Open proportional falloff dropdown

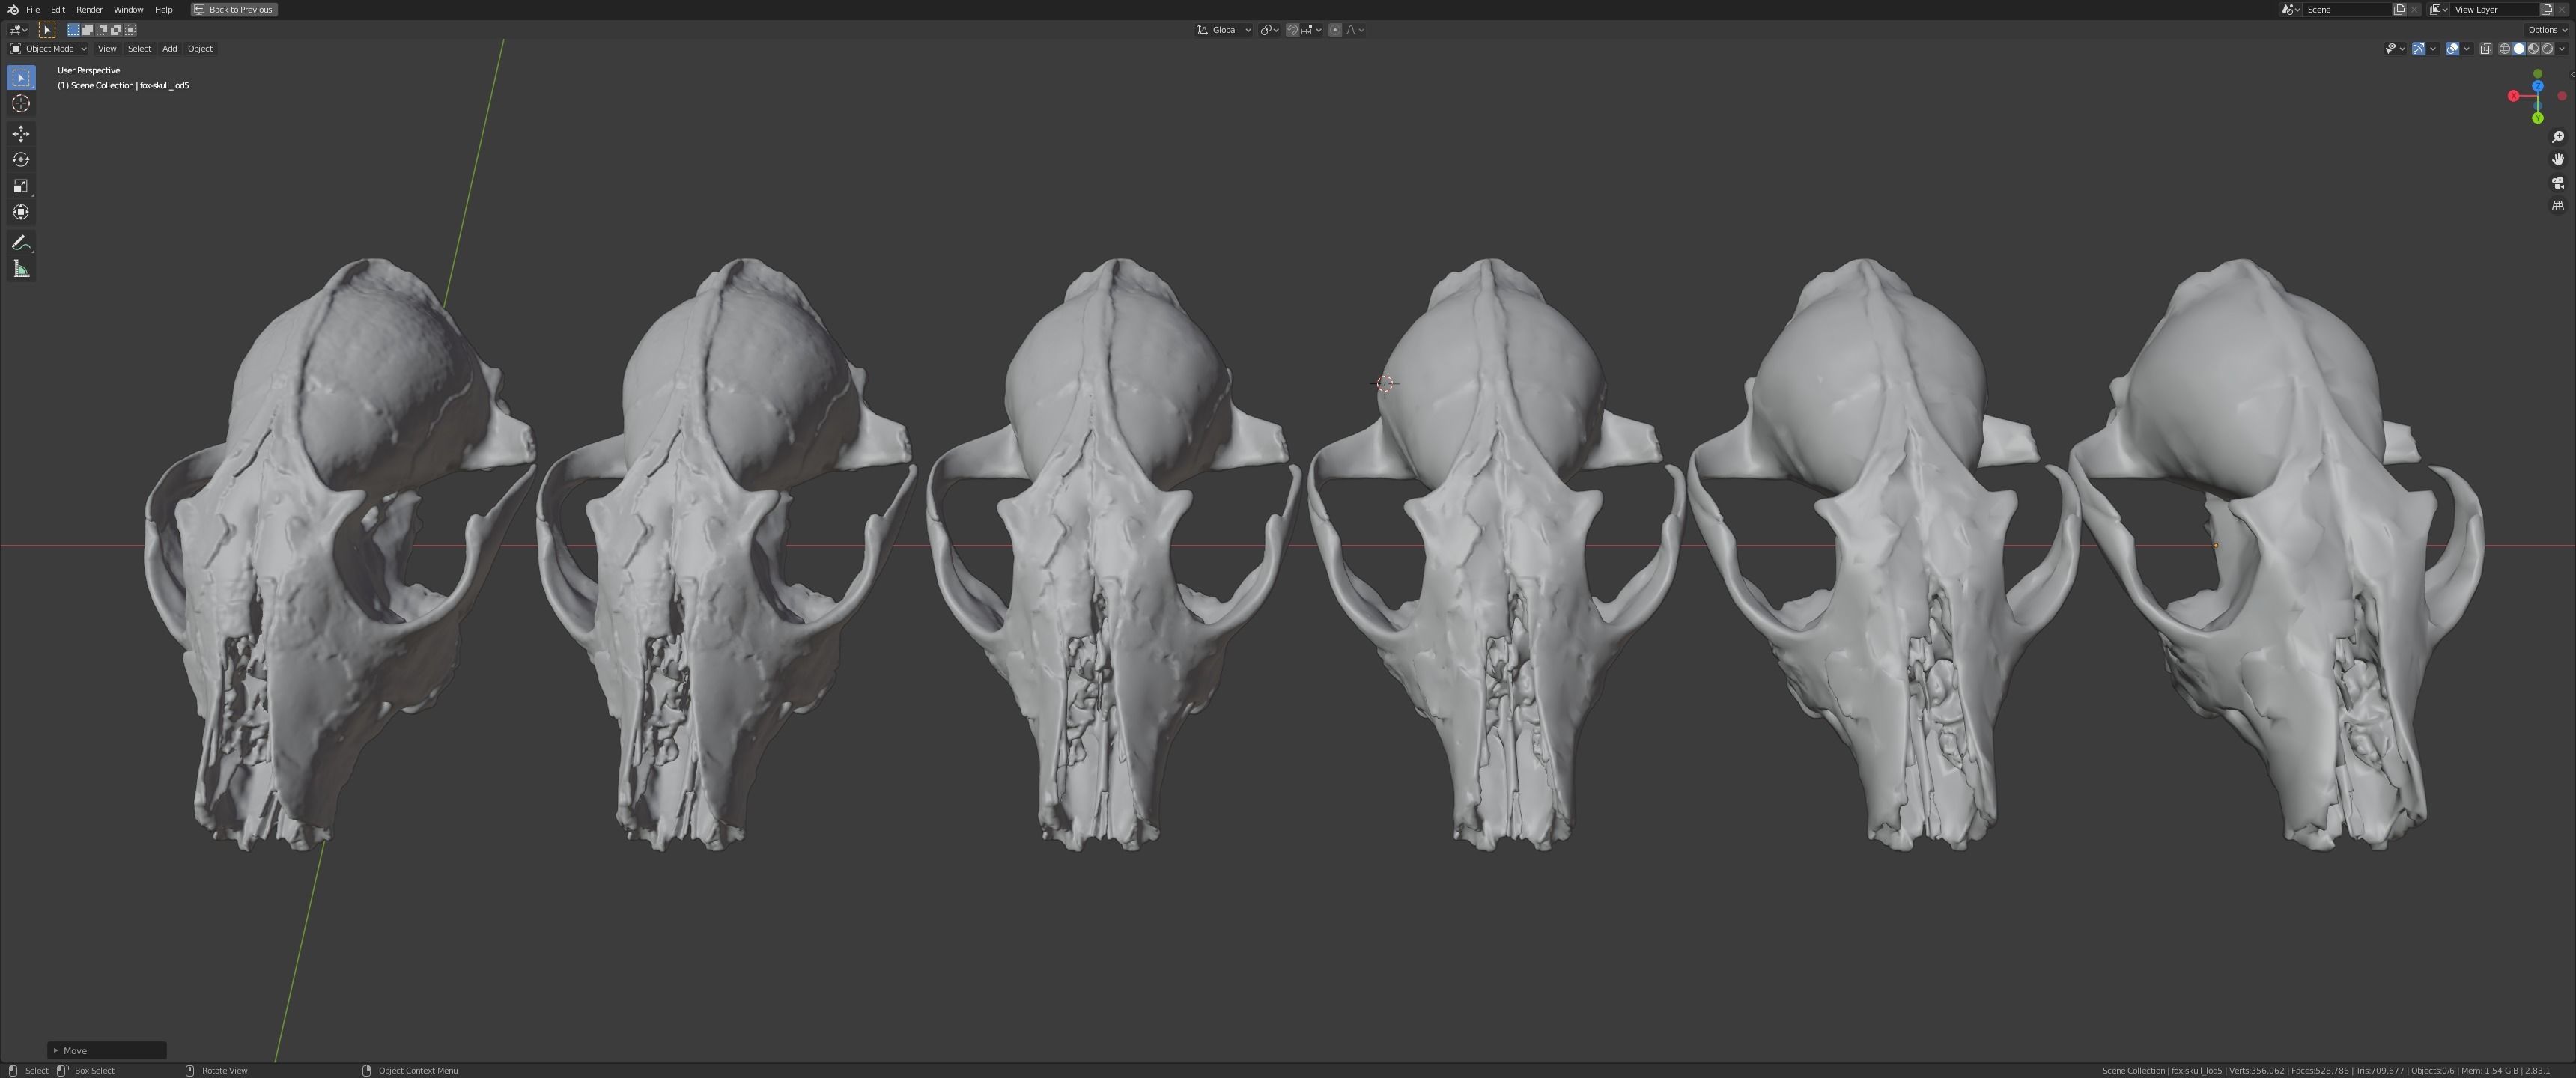tap(1355, 30)
